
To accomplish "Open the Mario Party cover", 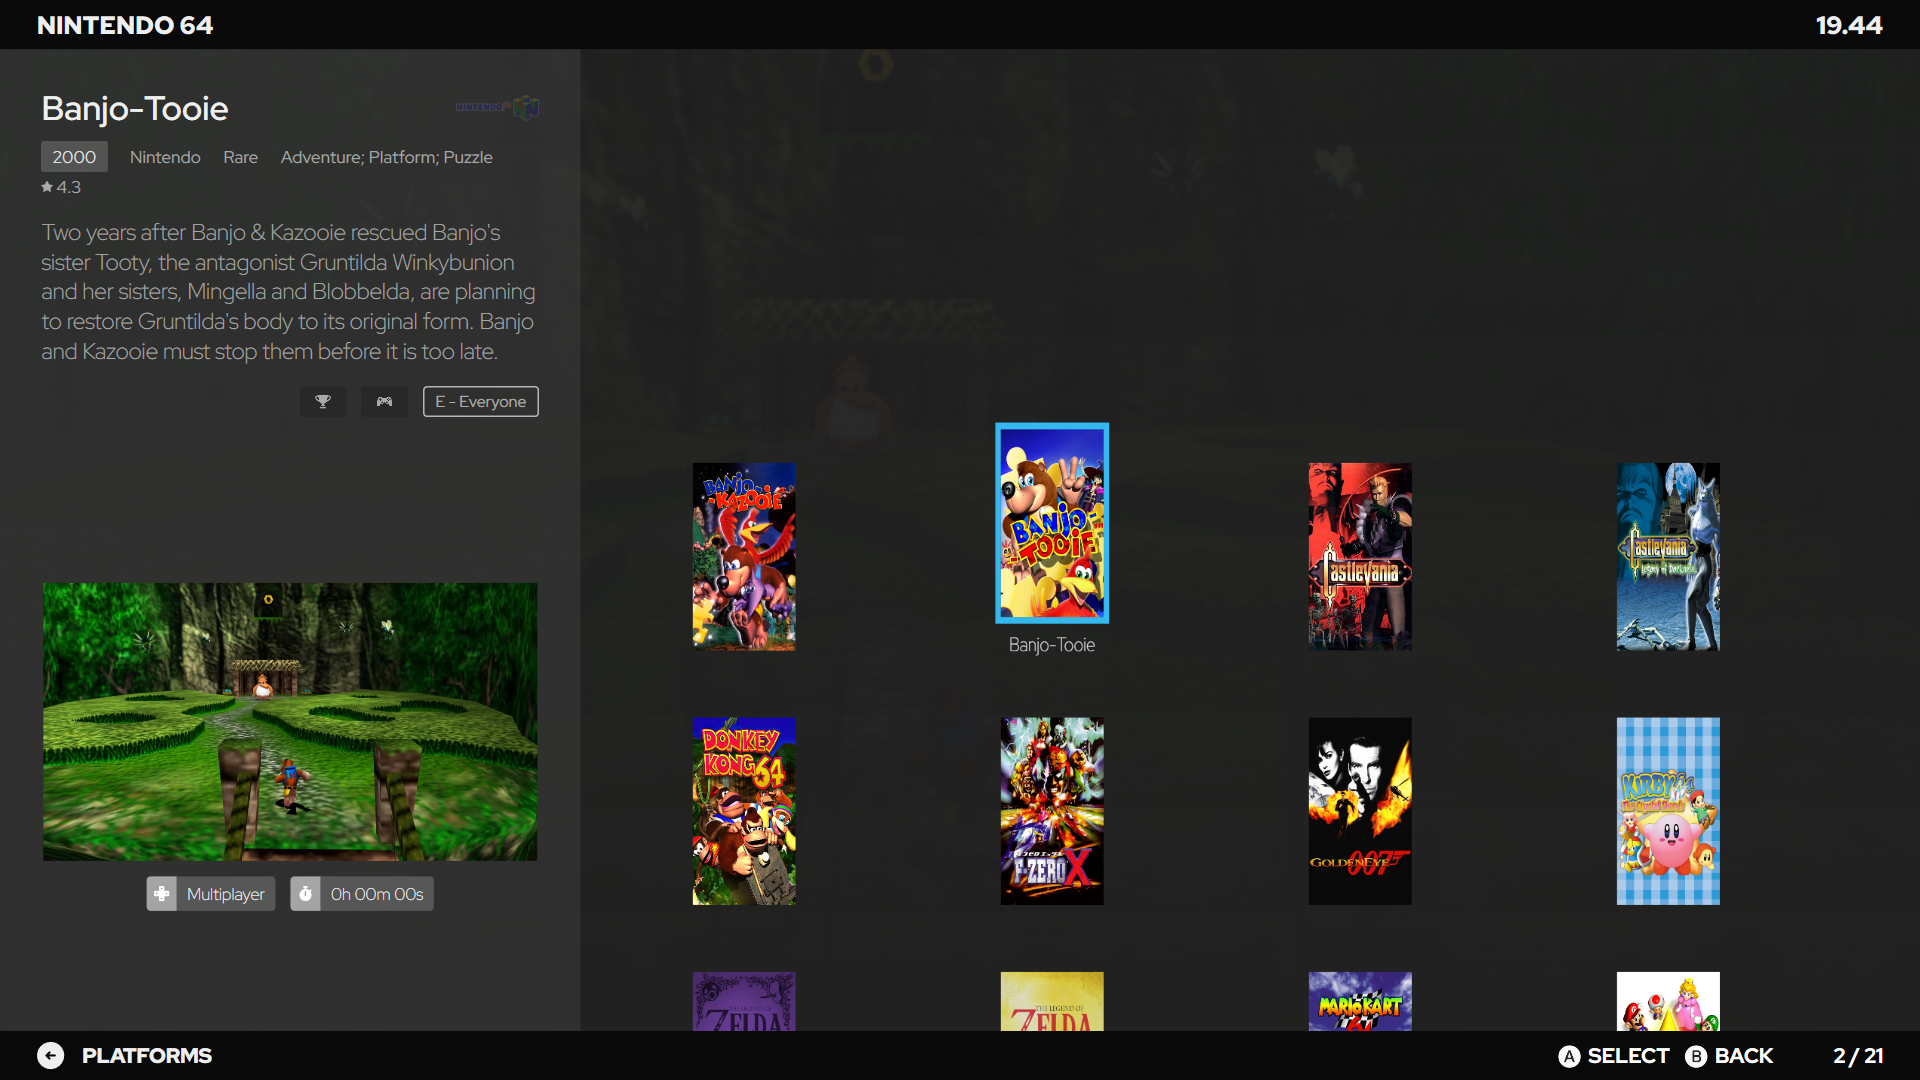I will pyautogui.click(x=1668, y=1001).
